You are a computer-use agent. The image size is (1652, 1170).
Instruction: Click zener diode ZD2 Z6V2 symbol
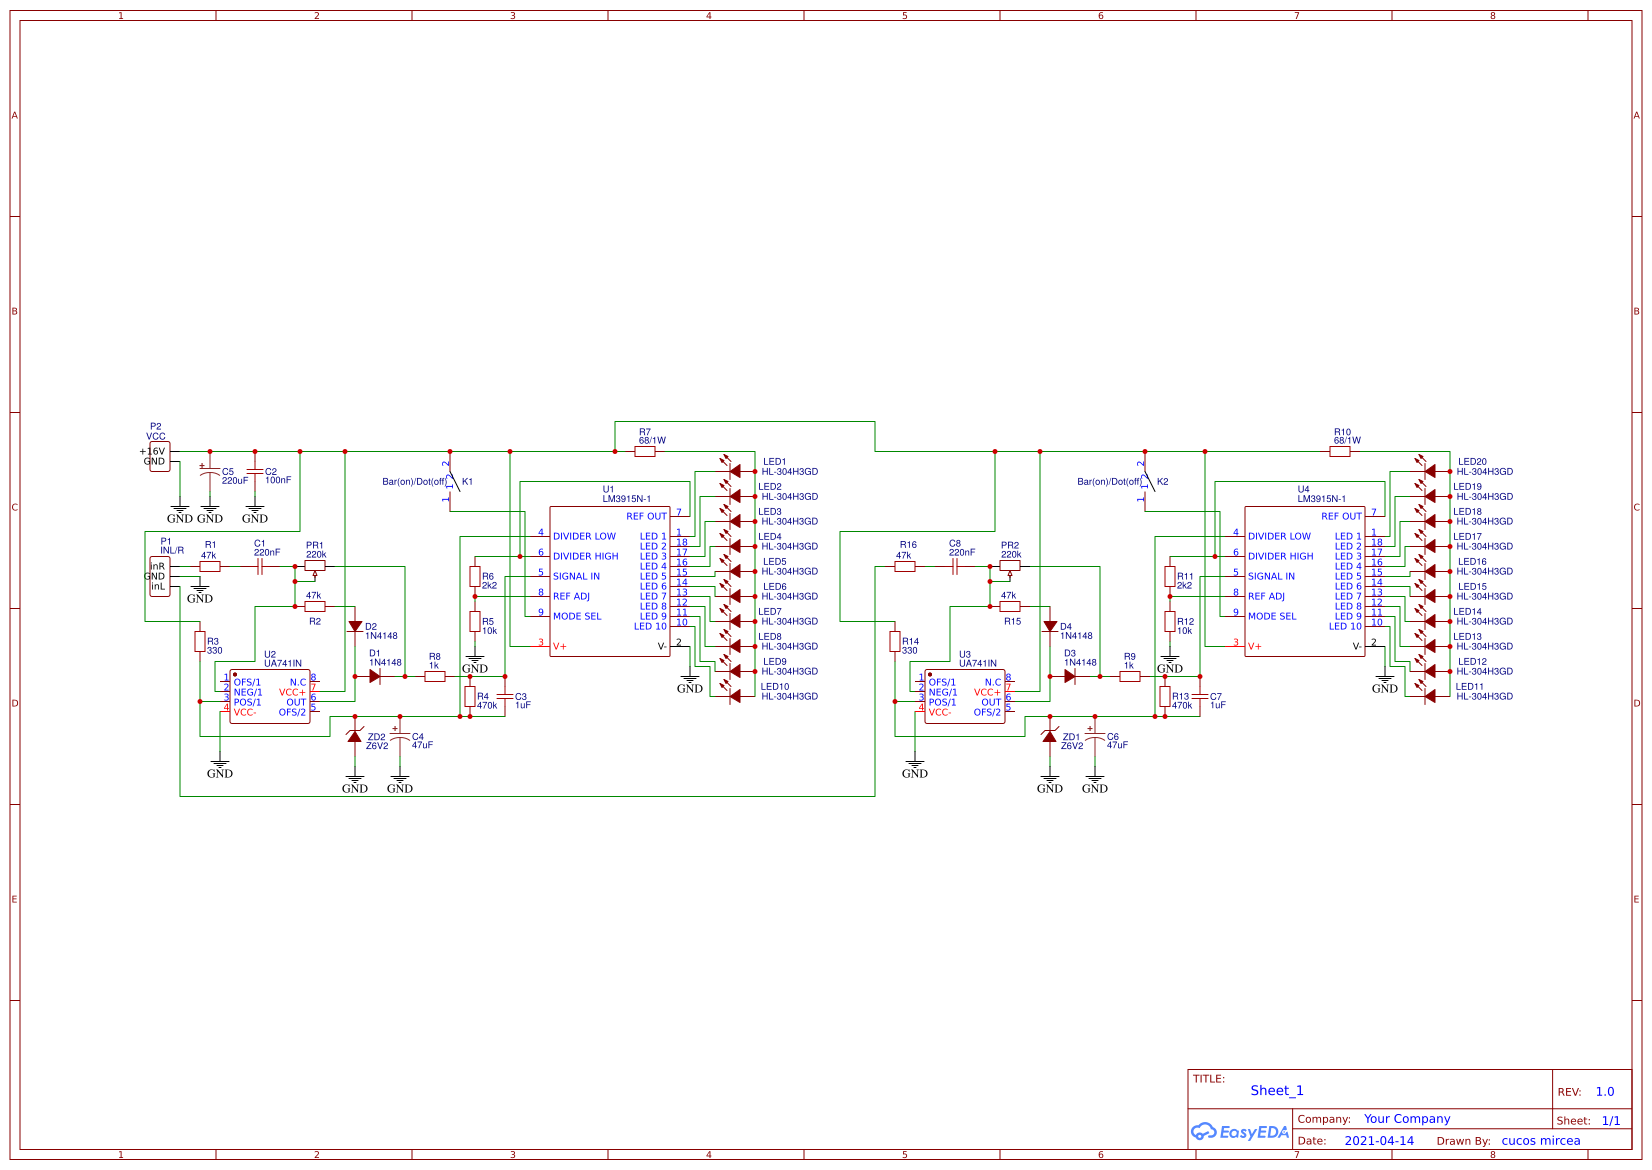(x=355, y=738)
